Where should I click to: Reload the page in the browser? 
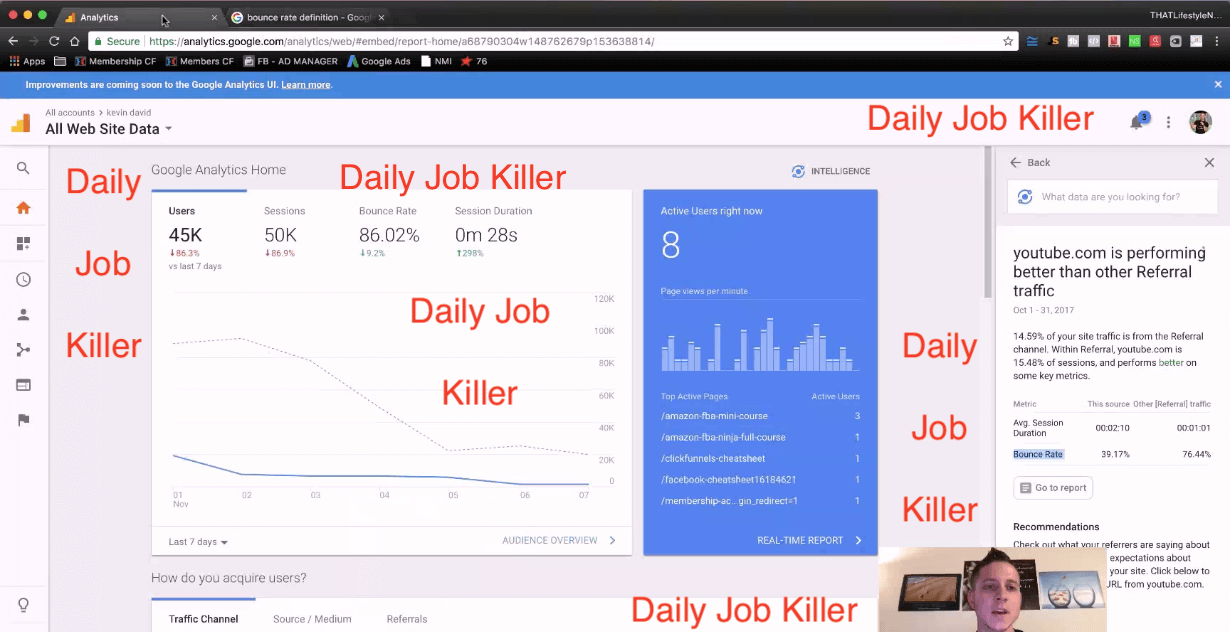(x=54, y=41)
